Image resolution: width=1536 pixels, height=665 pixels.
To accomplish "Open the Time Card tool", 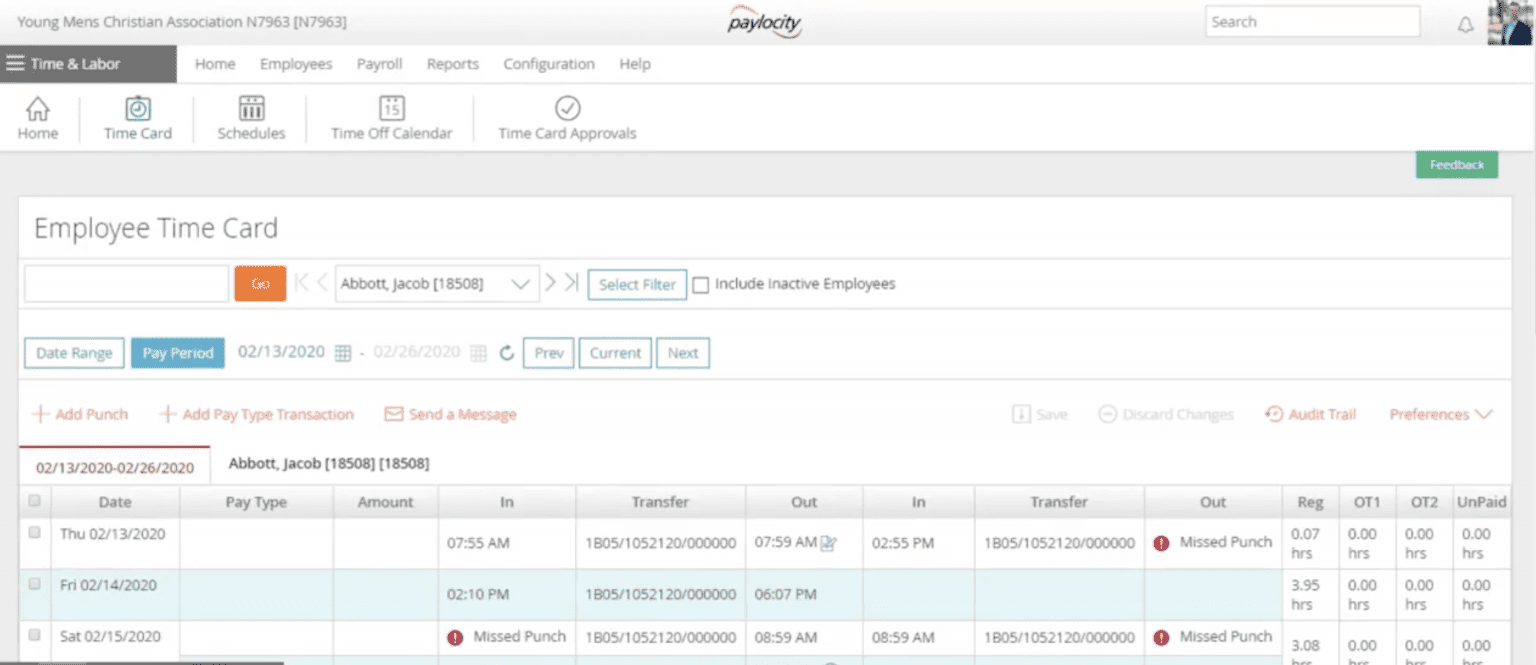I will click(137, 117).
